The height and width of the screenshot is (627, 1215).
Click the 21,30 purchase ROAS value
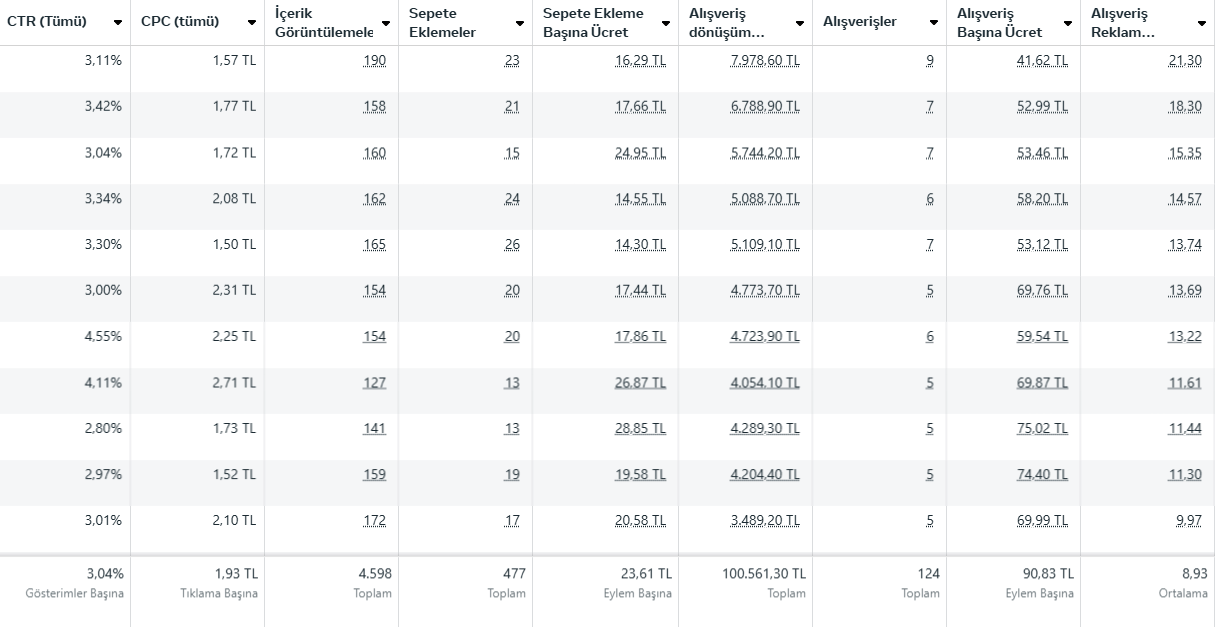click(1185, 61)
